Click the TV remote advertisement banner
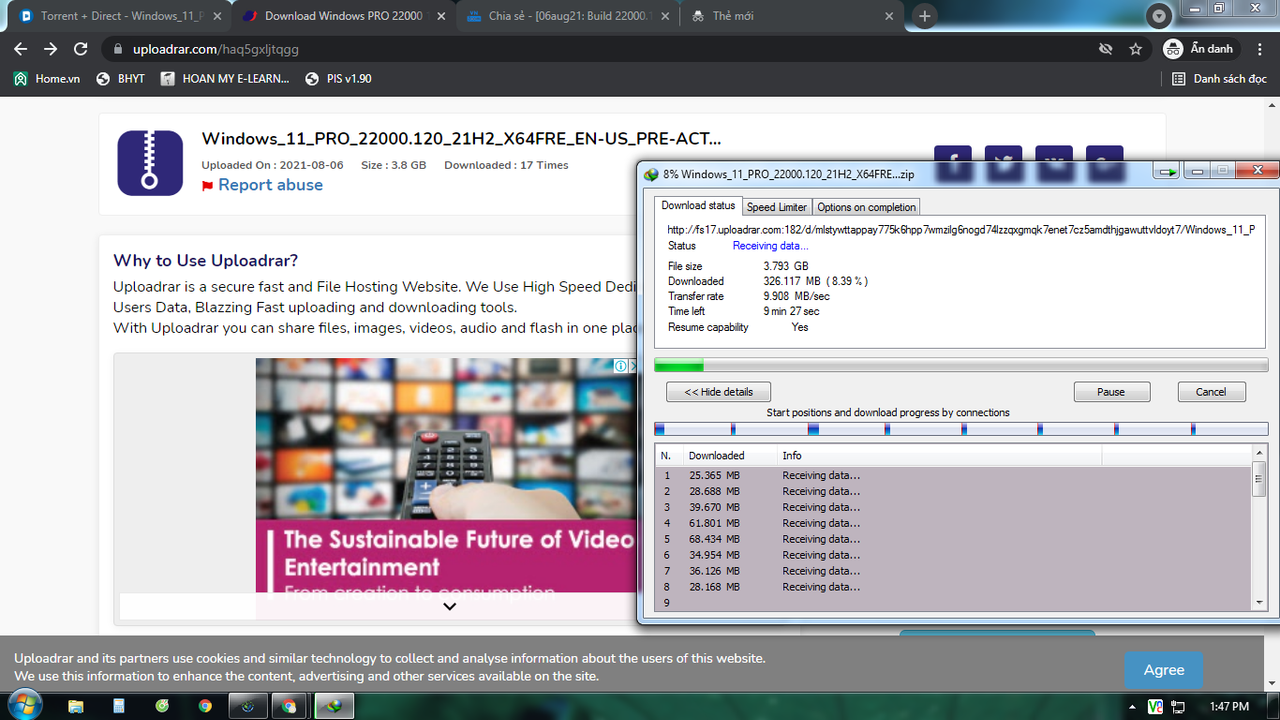The width and height of the screenshot is (1280, 720). point(446,488)
